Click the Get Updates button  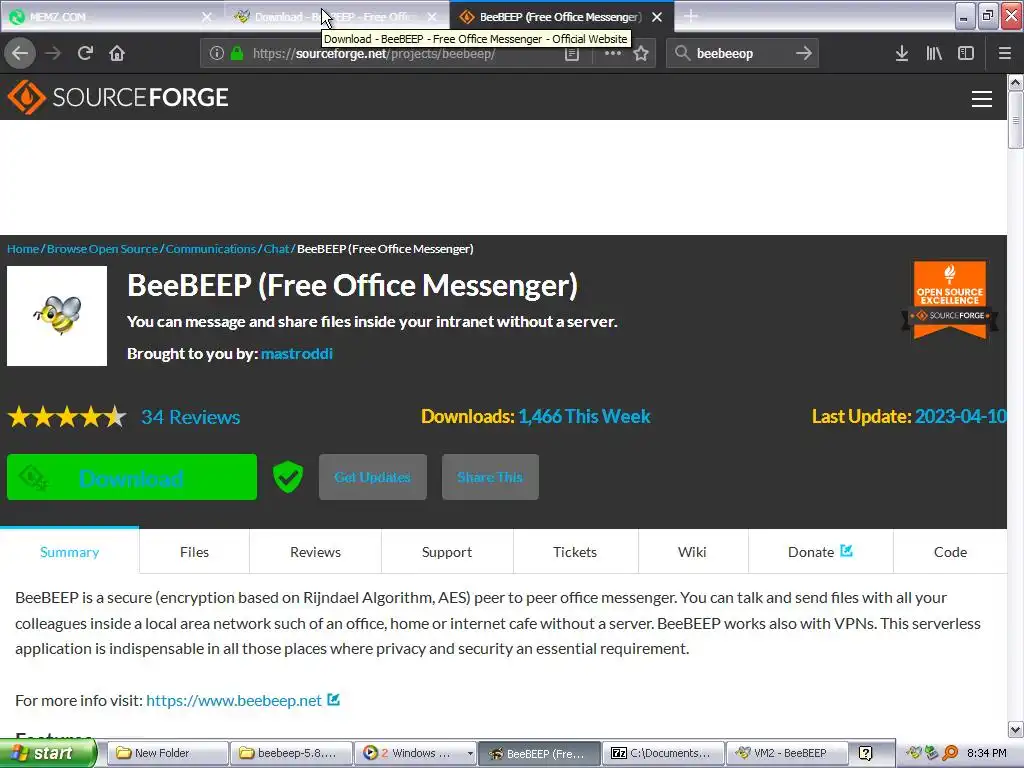[x=373, y=477]
